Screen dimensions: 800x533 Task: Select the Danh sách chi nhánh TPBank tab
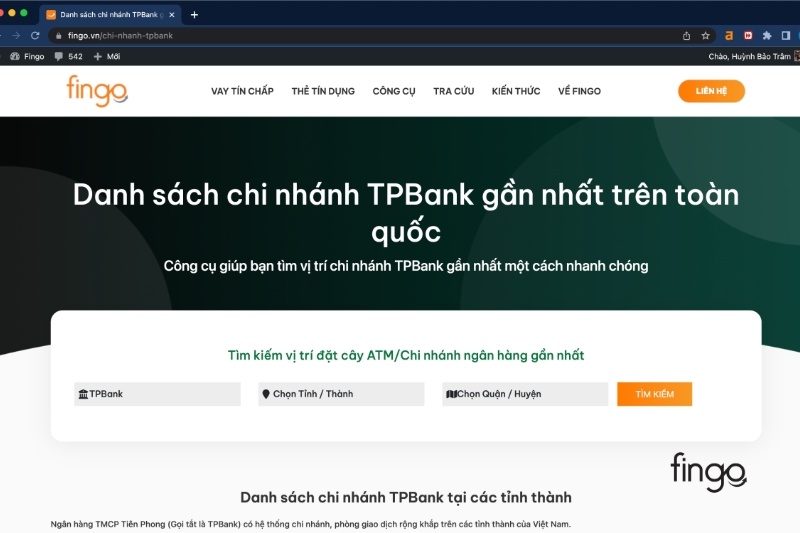click(x=110, y=15)
